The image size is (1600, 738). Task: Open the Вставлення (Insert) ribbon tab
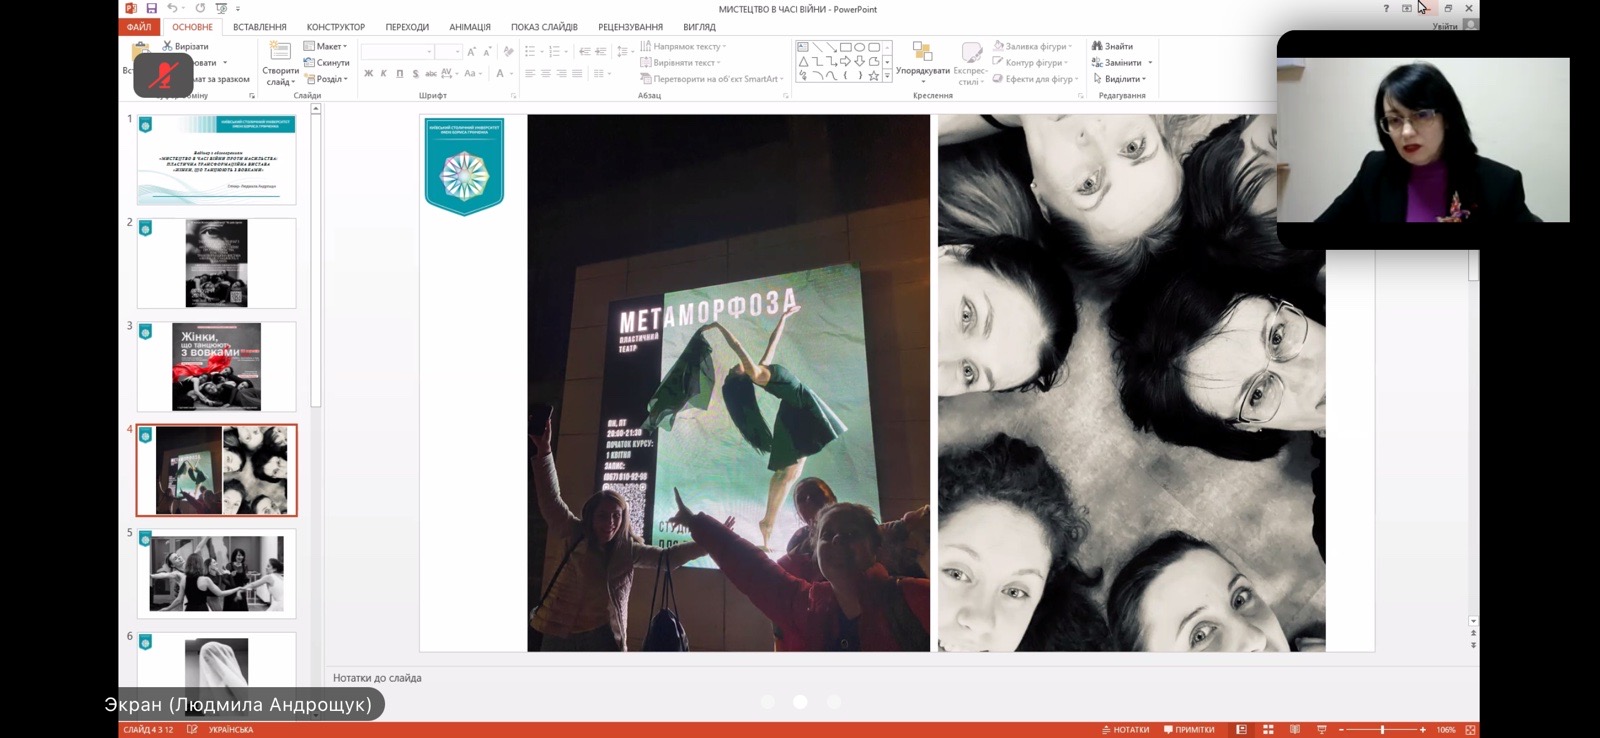[x=259, y=27]
